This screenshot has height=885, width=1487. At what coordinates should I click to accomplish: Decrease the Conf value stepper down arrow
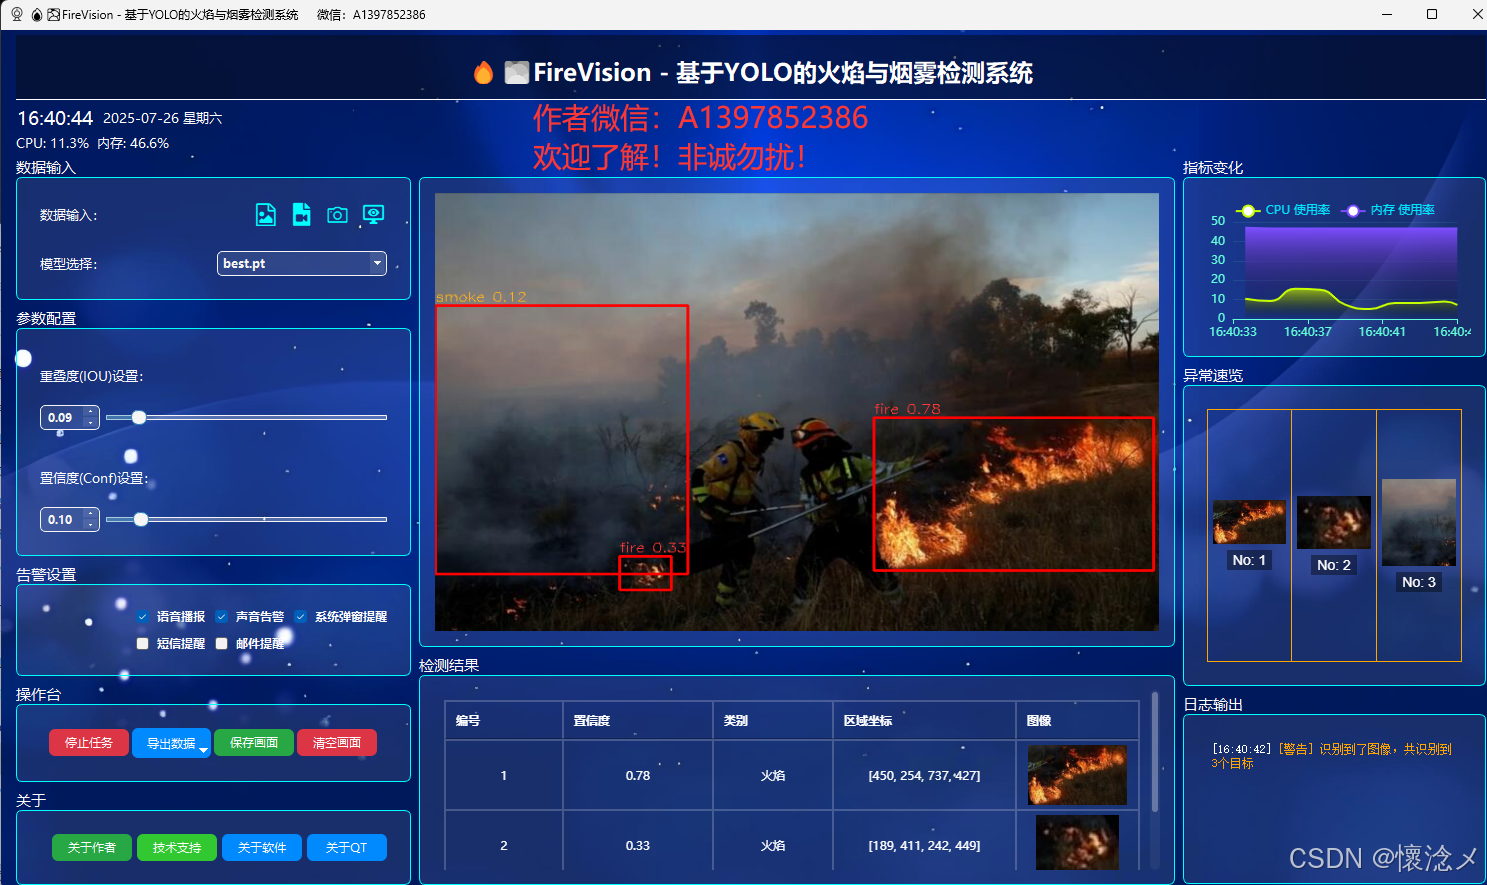coord(91,525)
